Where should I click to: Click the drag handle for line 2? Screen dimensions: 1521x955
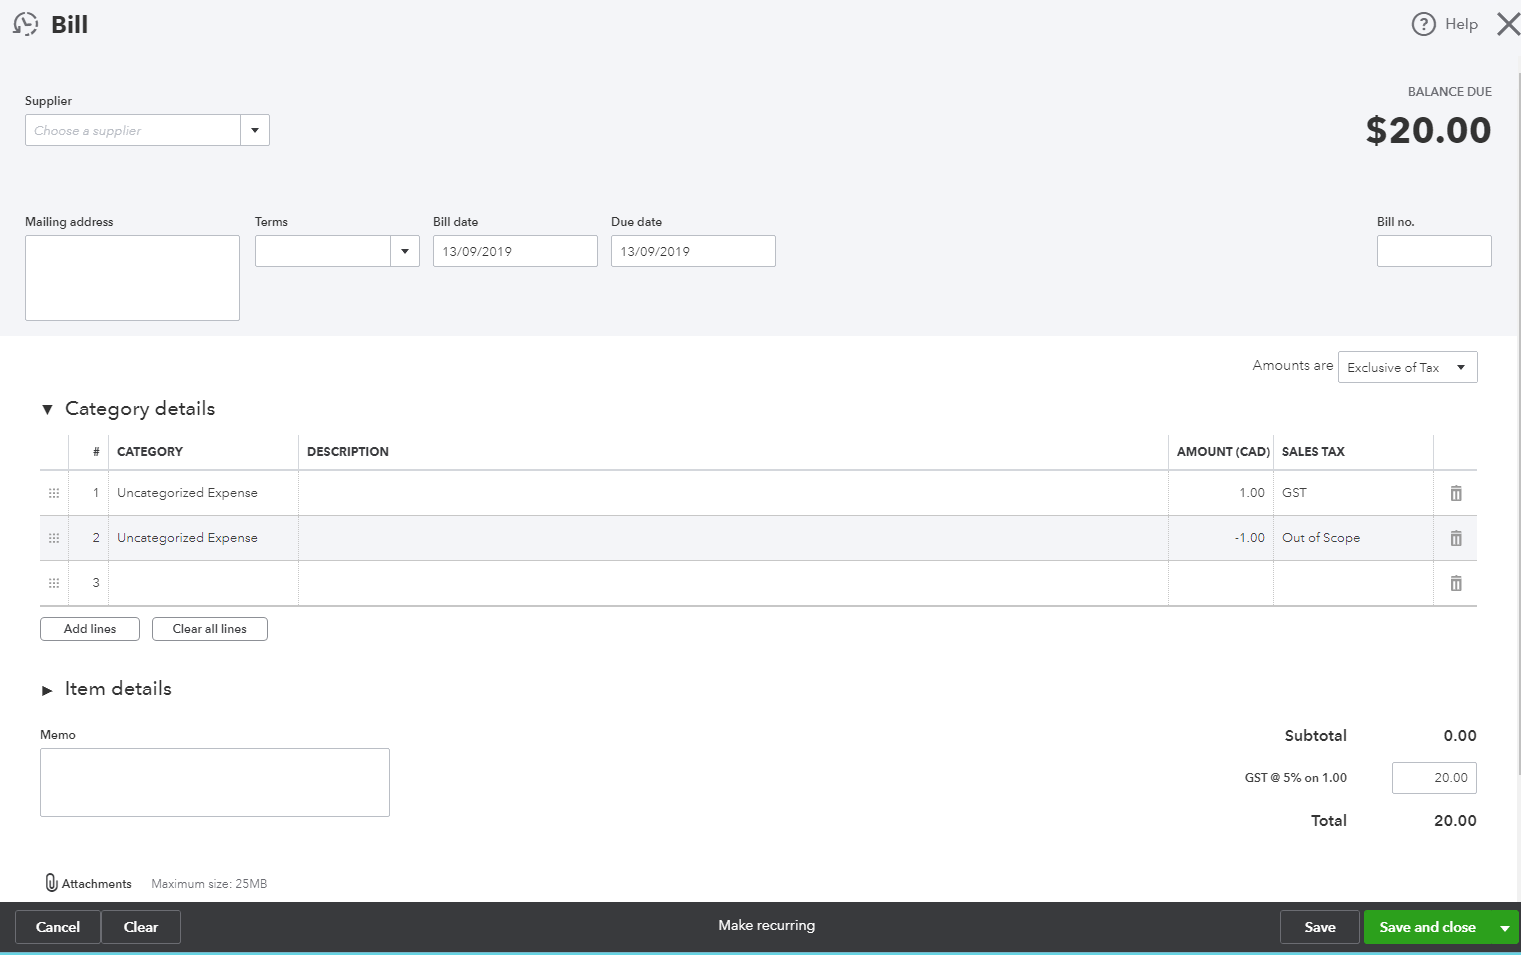(x=54, y=538)
